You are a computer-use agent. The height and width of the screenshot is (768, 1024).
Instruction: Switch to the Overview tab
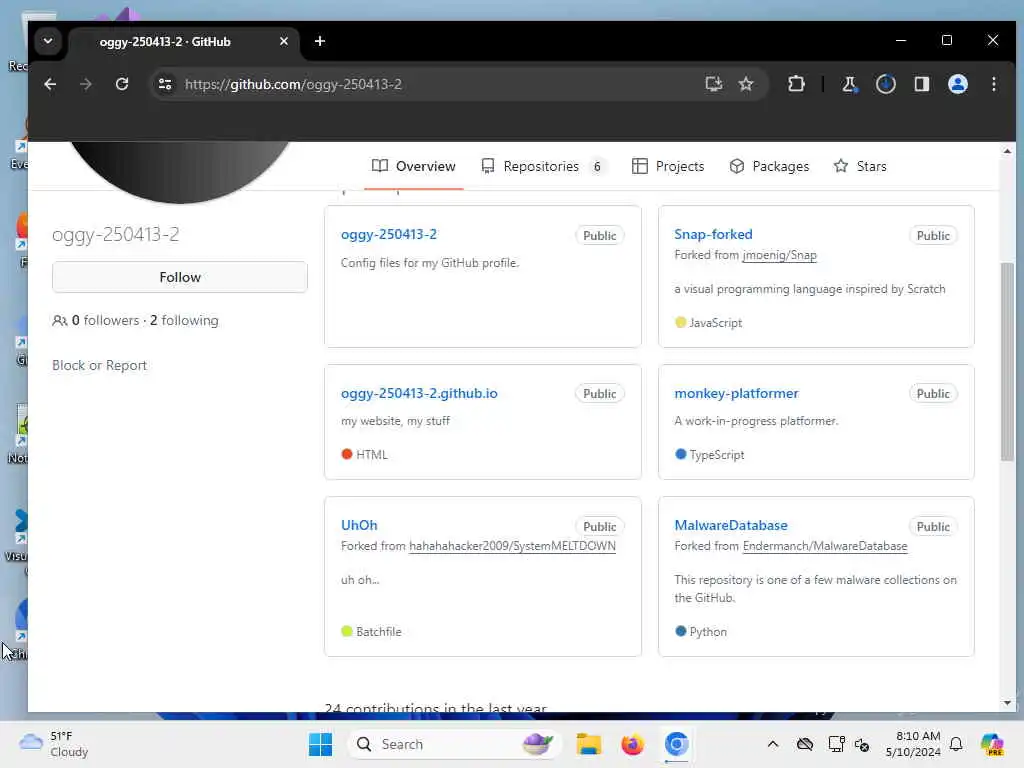[x=413, y=167]
